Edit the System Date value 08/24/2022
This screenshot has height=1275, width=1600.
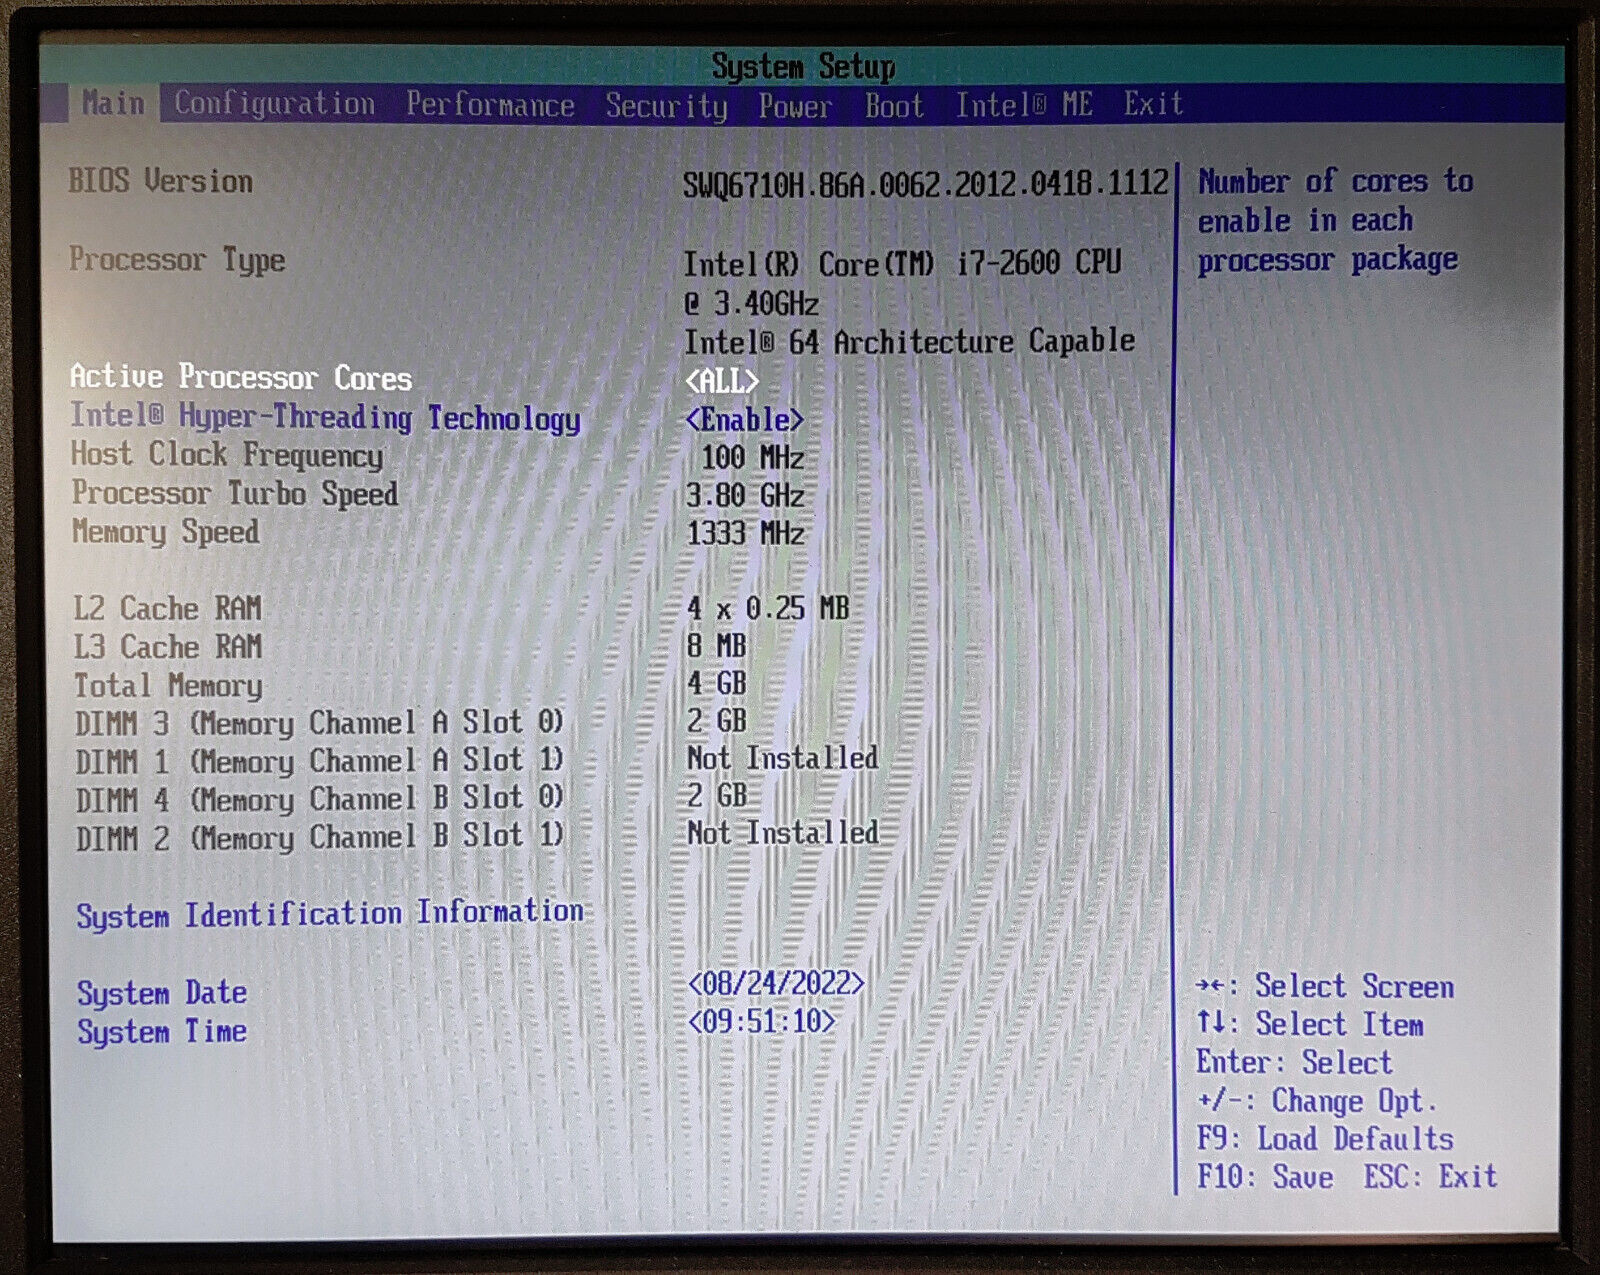click(x=776, y=983)
